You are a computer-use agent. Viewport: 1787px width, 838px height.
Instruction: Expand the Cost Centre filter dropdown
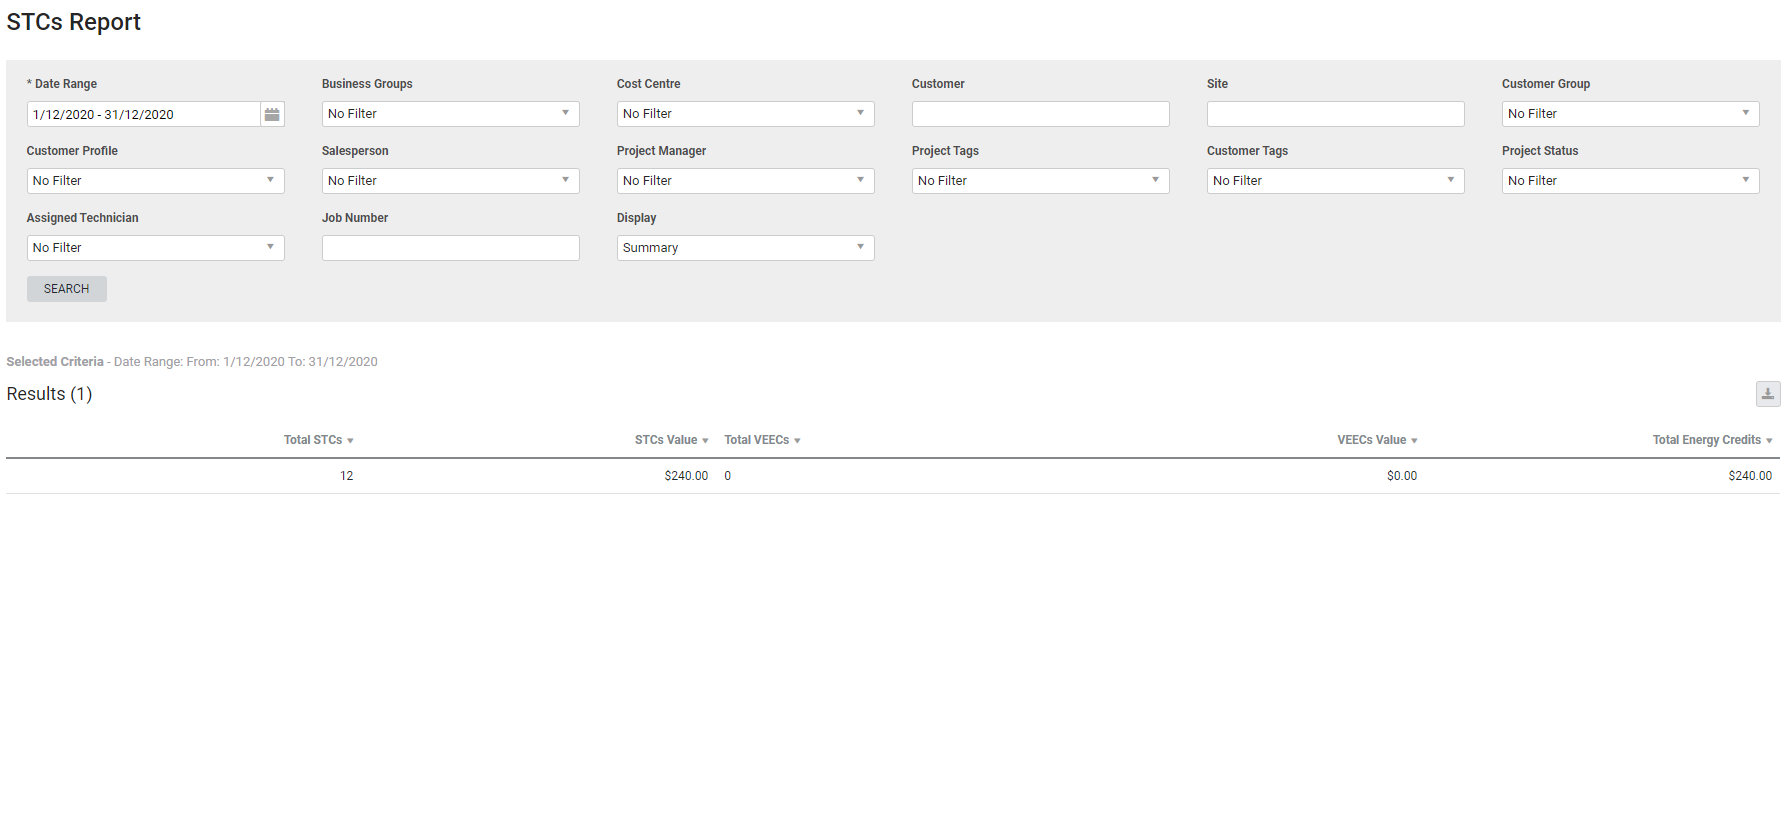745,114
